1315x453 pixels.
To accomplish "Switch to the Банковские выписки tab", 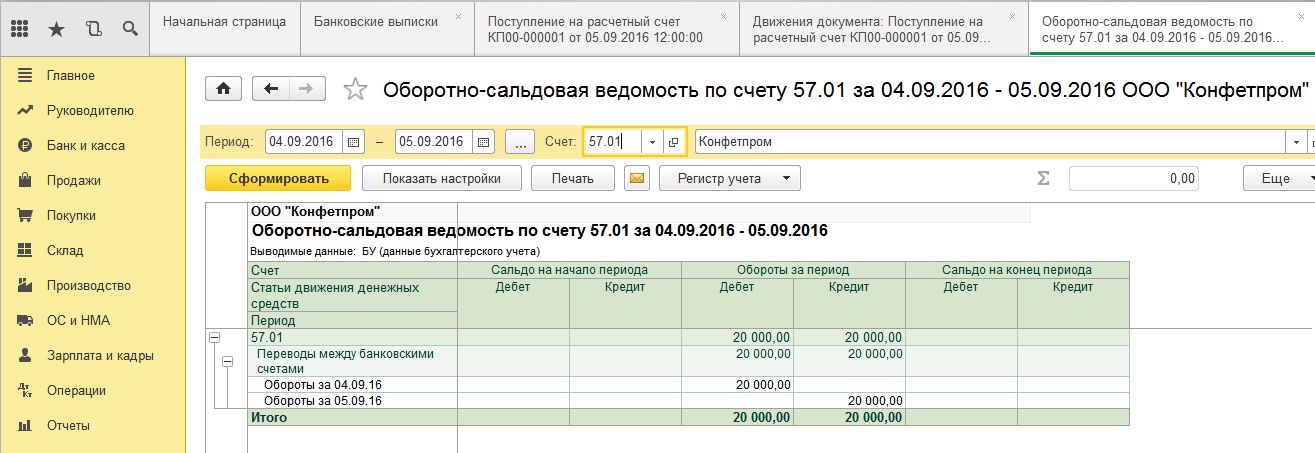I will pos(374,21).
